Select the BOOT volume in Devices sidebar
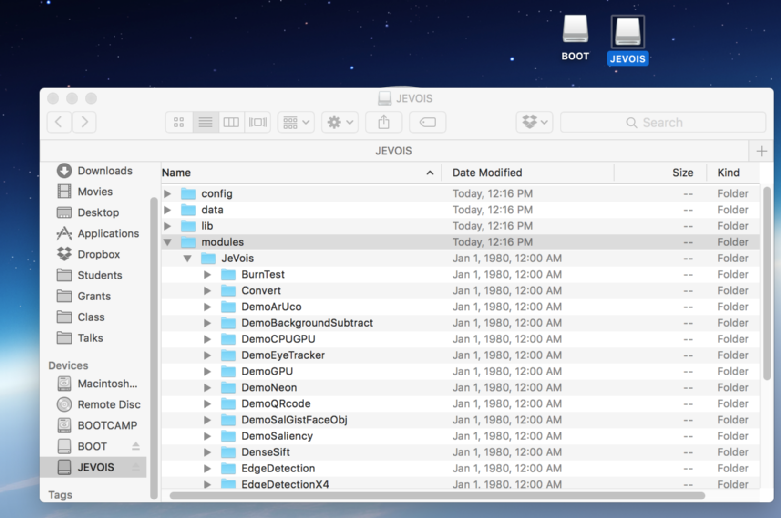 click(82, 446)
